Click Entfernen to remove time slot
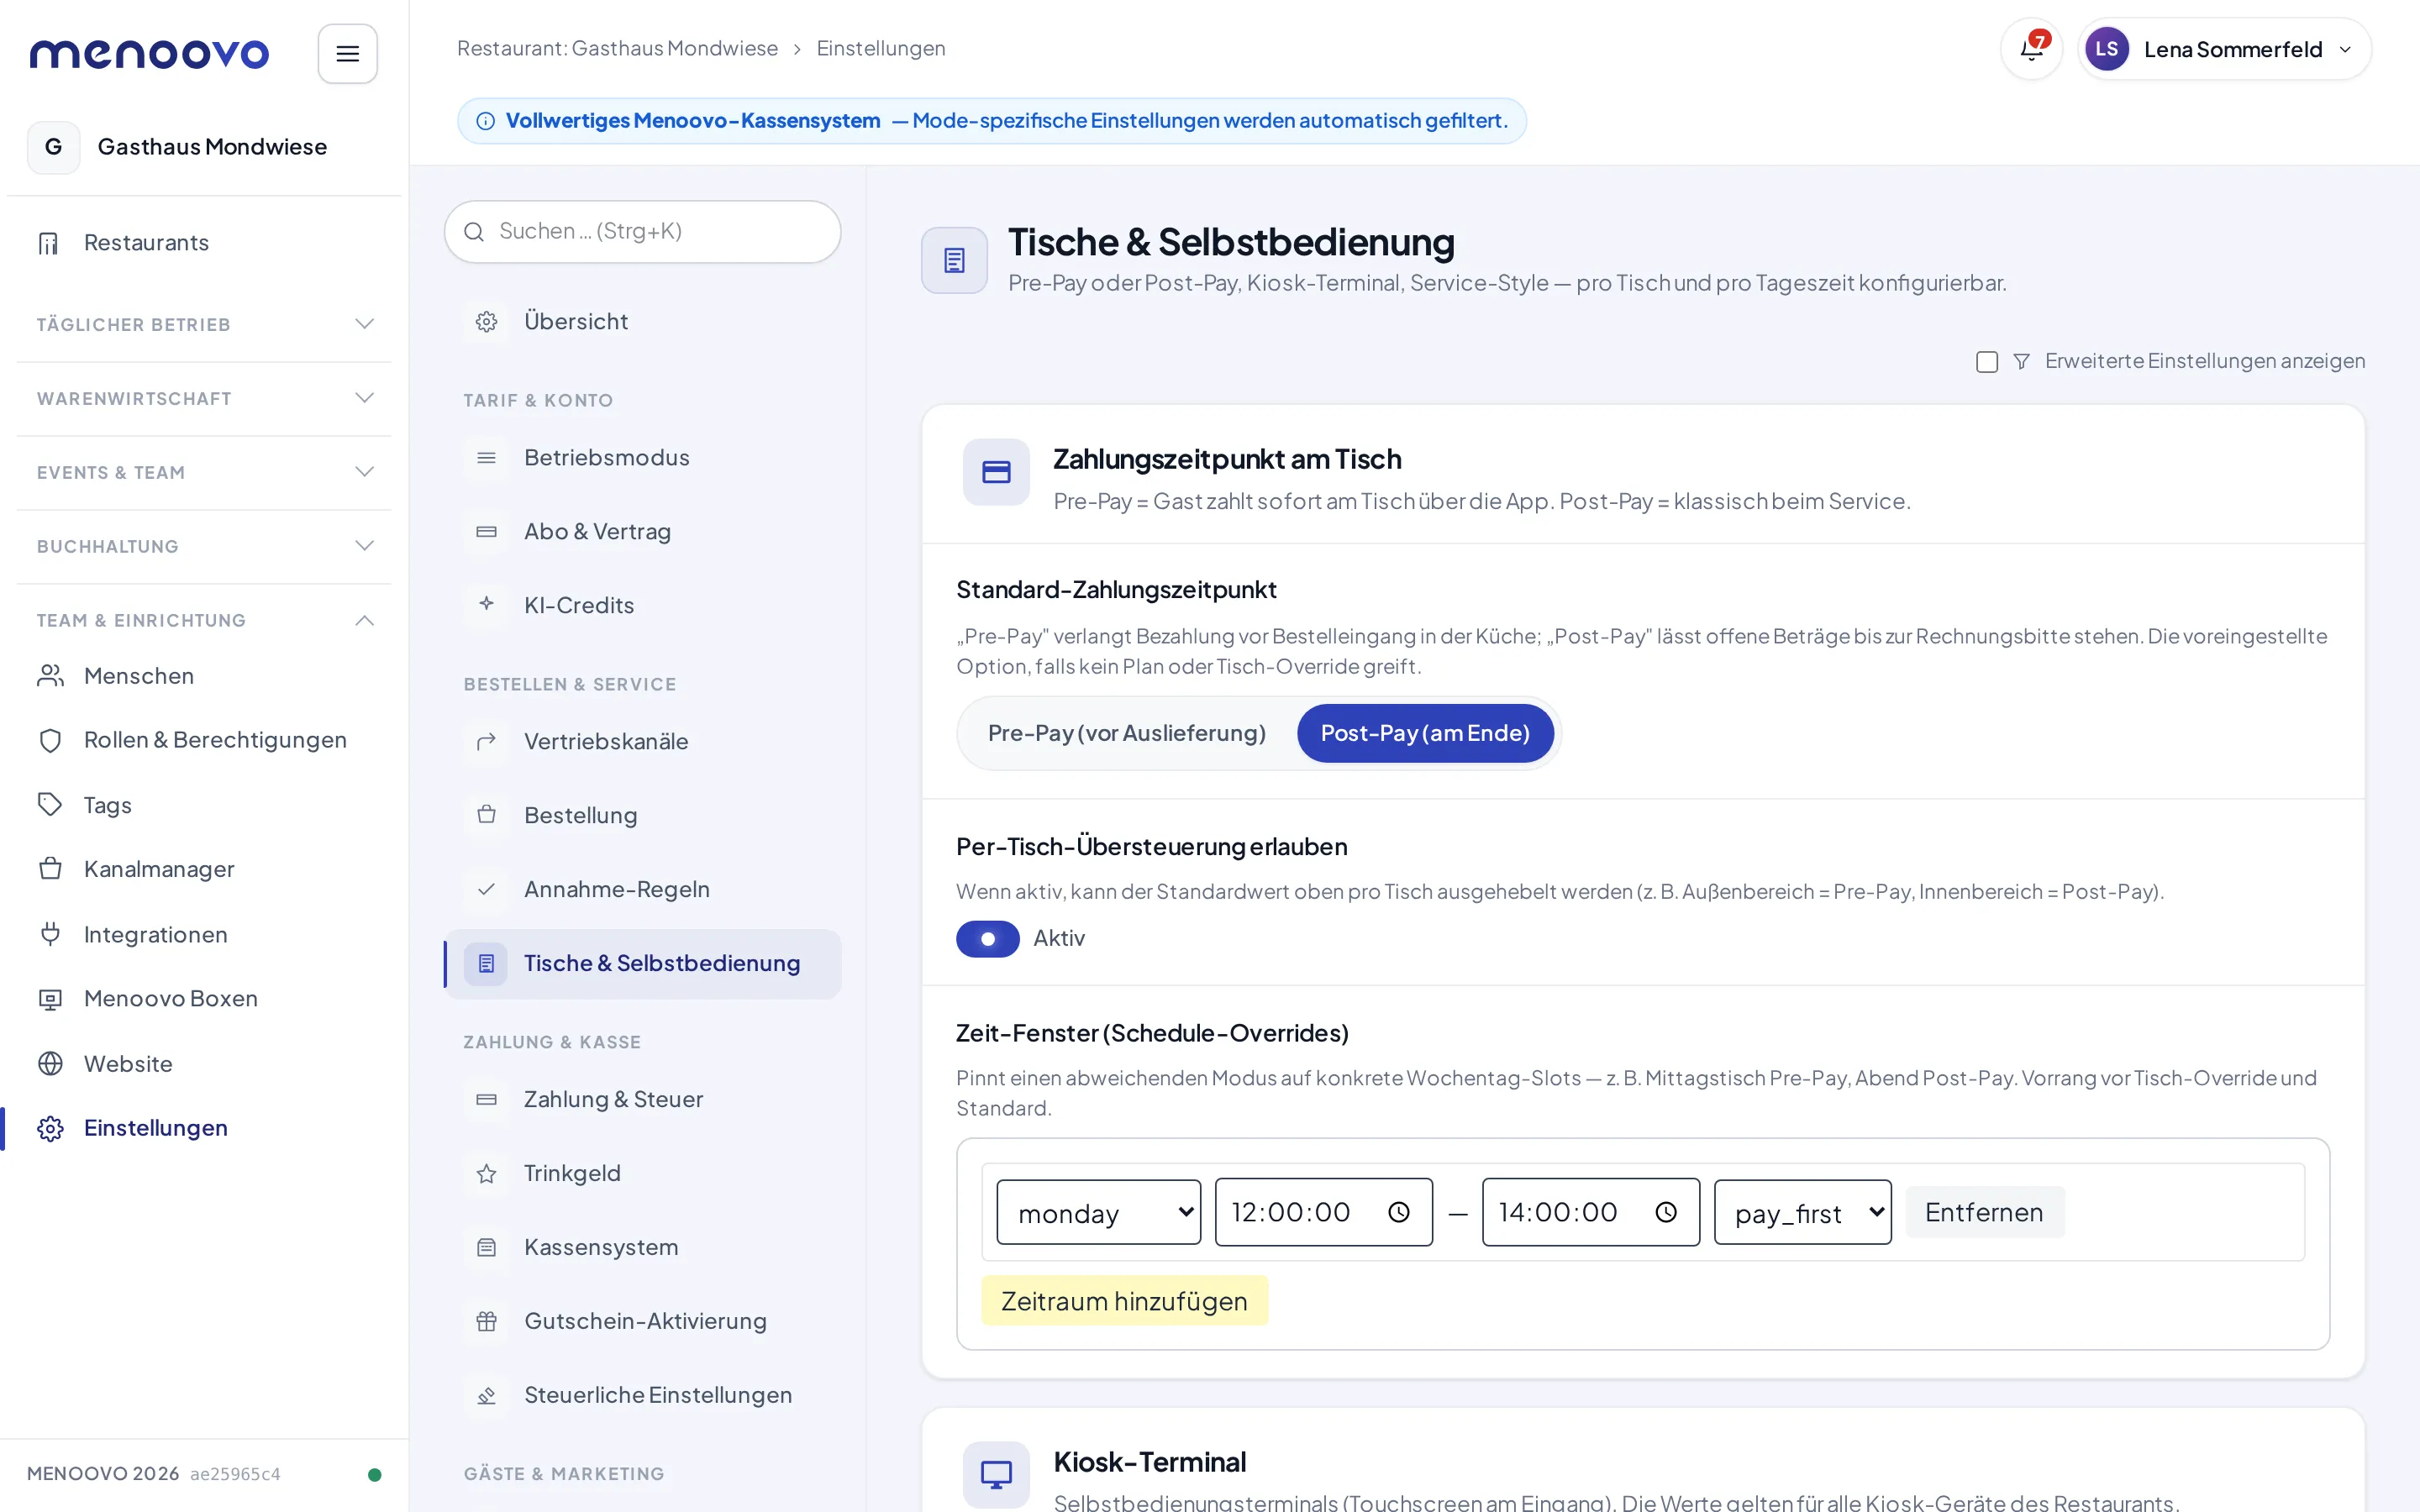This screenshot has width=2420, height=1512. coord(1984,1212)
